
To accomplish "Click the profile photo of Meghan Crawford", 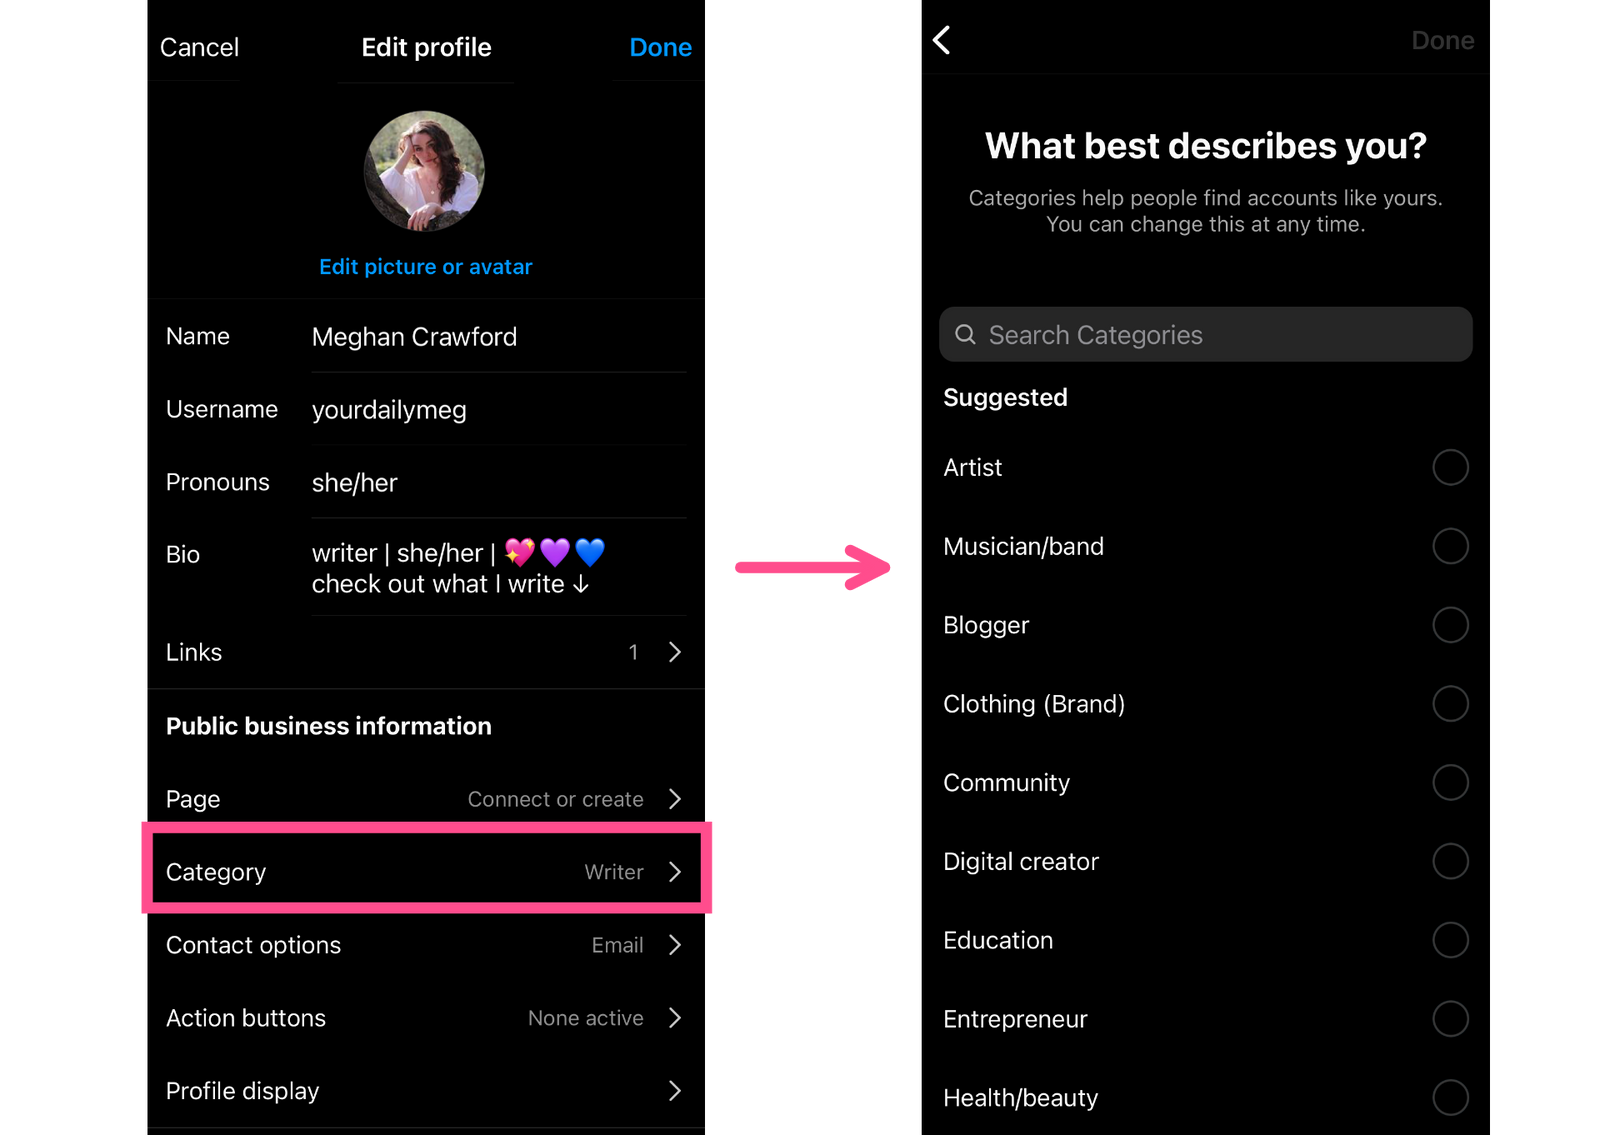I will tap(424, 170).
